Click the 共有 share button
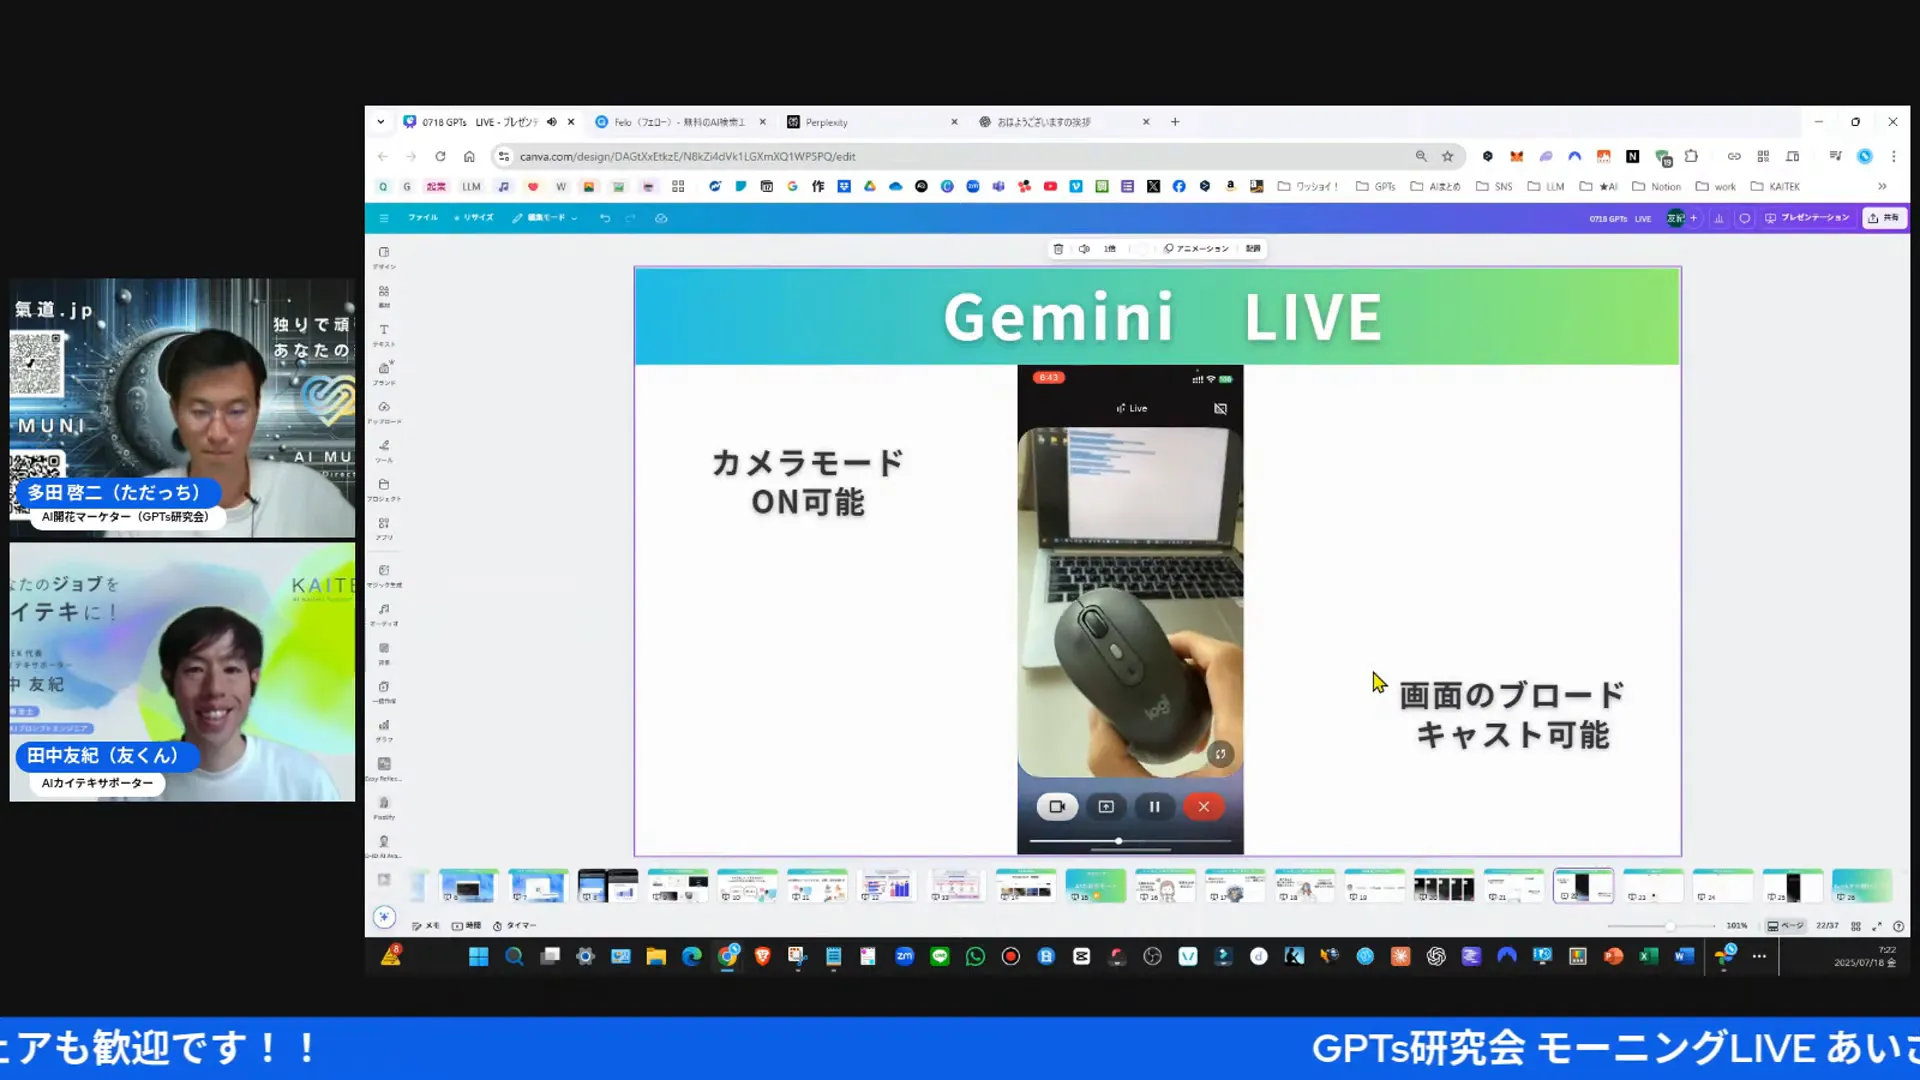 pyautogui.click(x=1884, y=218)
